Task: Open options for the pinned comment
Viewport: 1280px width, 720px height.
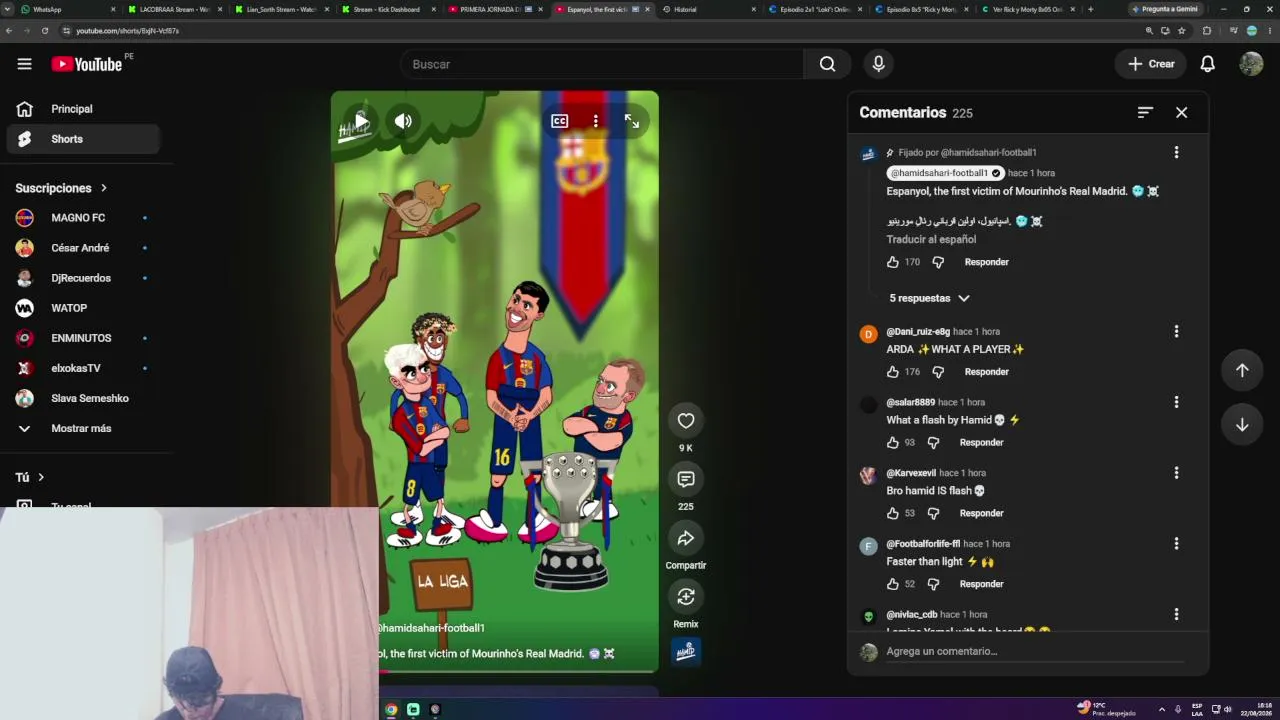Action: 1176,153
